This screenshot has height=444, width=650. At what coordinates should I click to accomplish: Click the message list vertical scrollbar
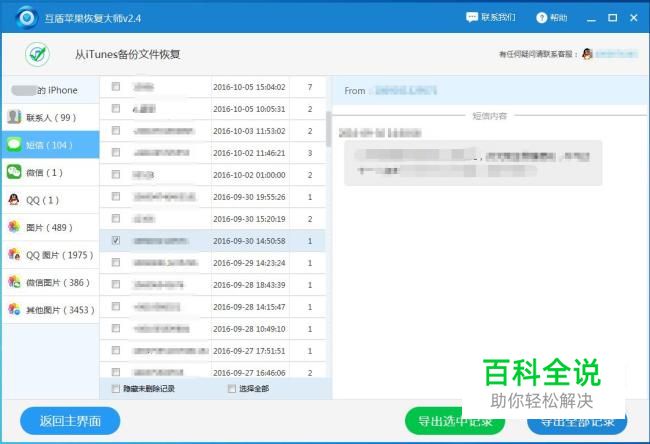329,129
